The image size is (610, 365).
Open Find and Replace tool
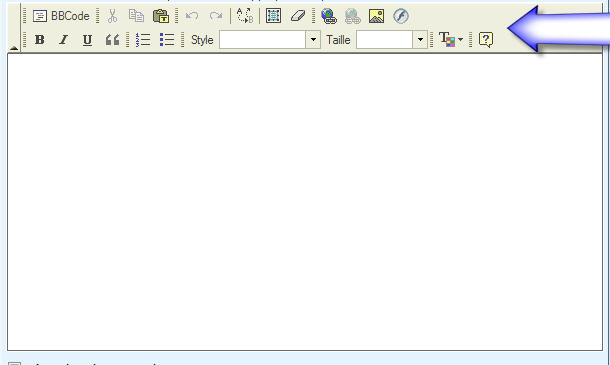coord(245,16)
